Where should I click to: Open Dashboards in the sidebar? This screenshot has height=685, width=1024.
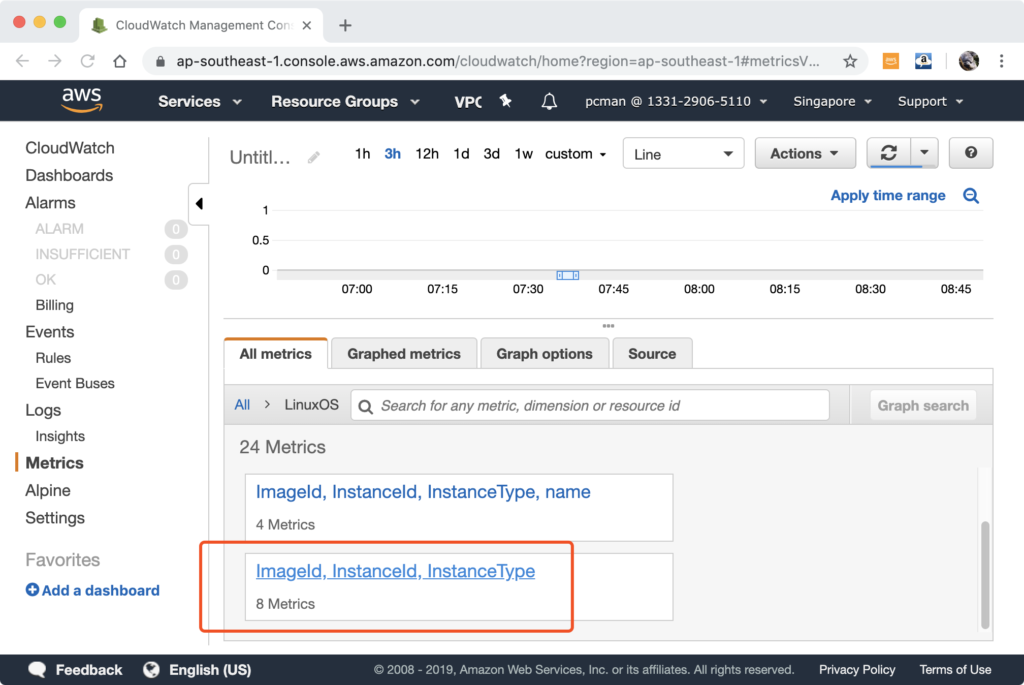pos(69,175)
